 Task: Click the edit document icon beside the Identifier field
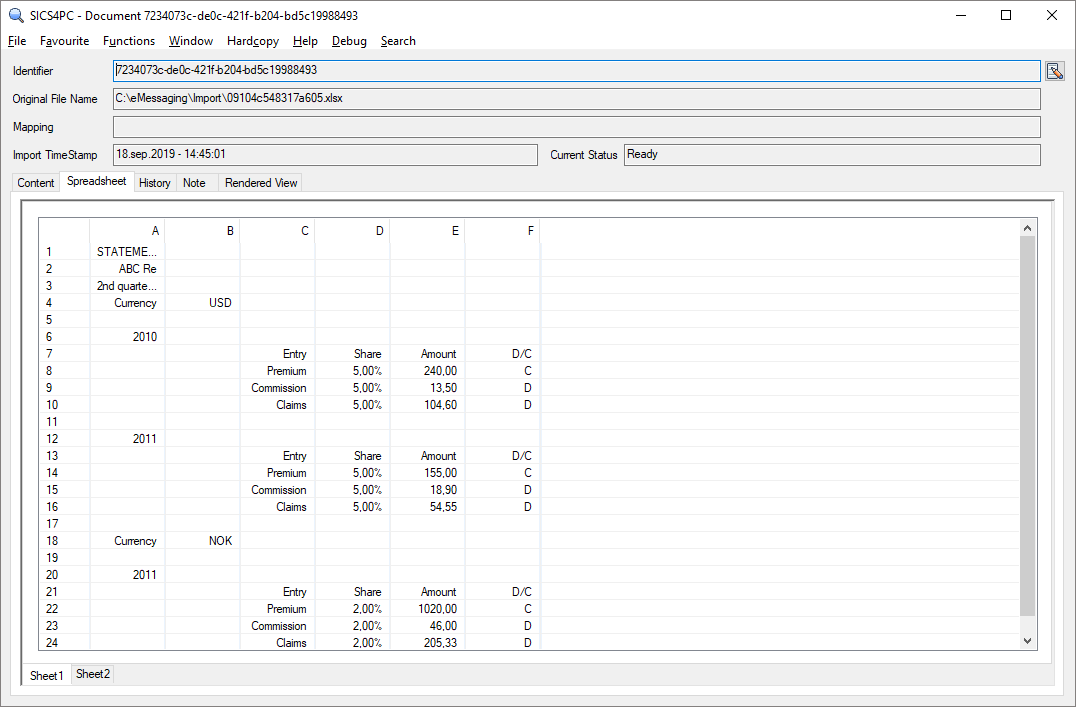click(x=1056, y=70)
